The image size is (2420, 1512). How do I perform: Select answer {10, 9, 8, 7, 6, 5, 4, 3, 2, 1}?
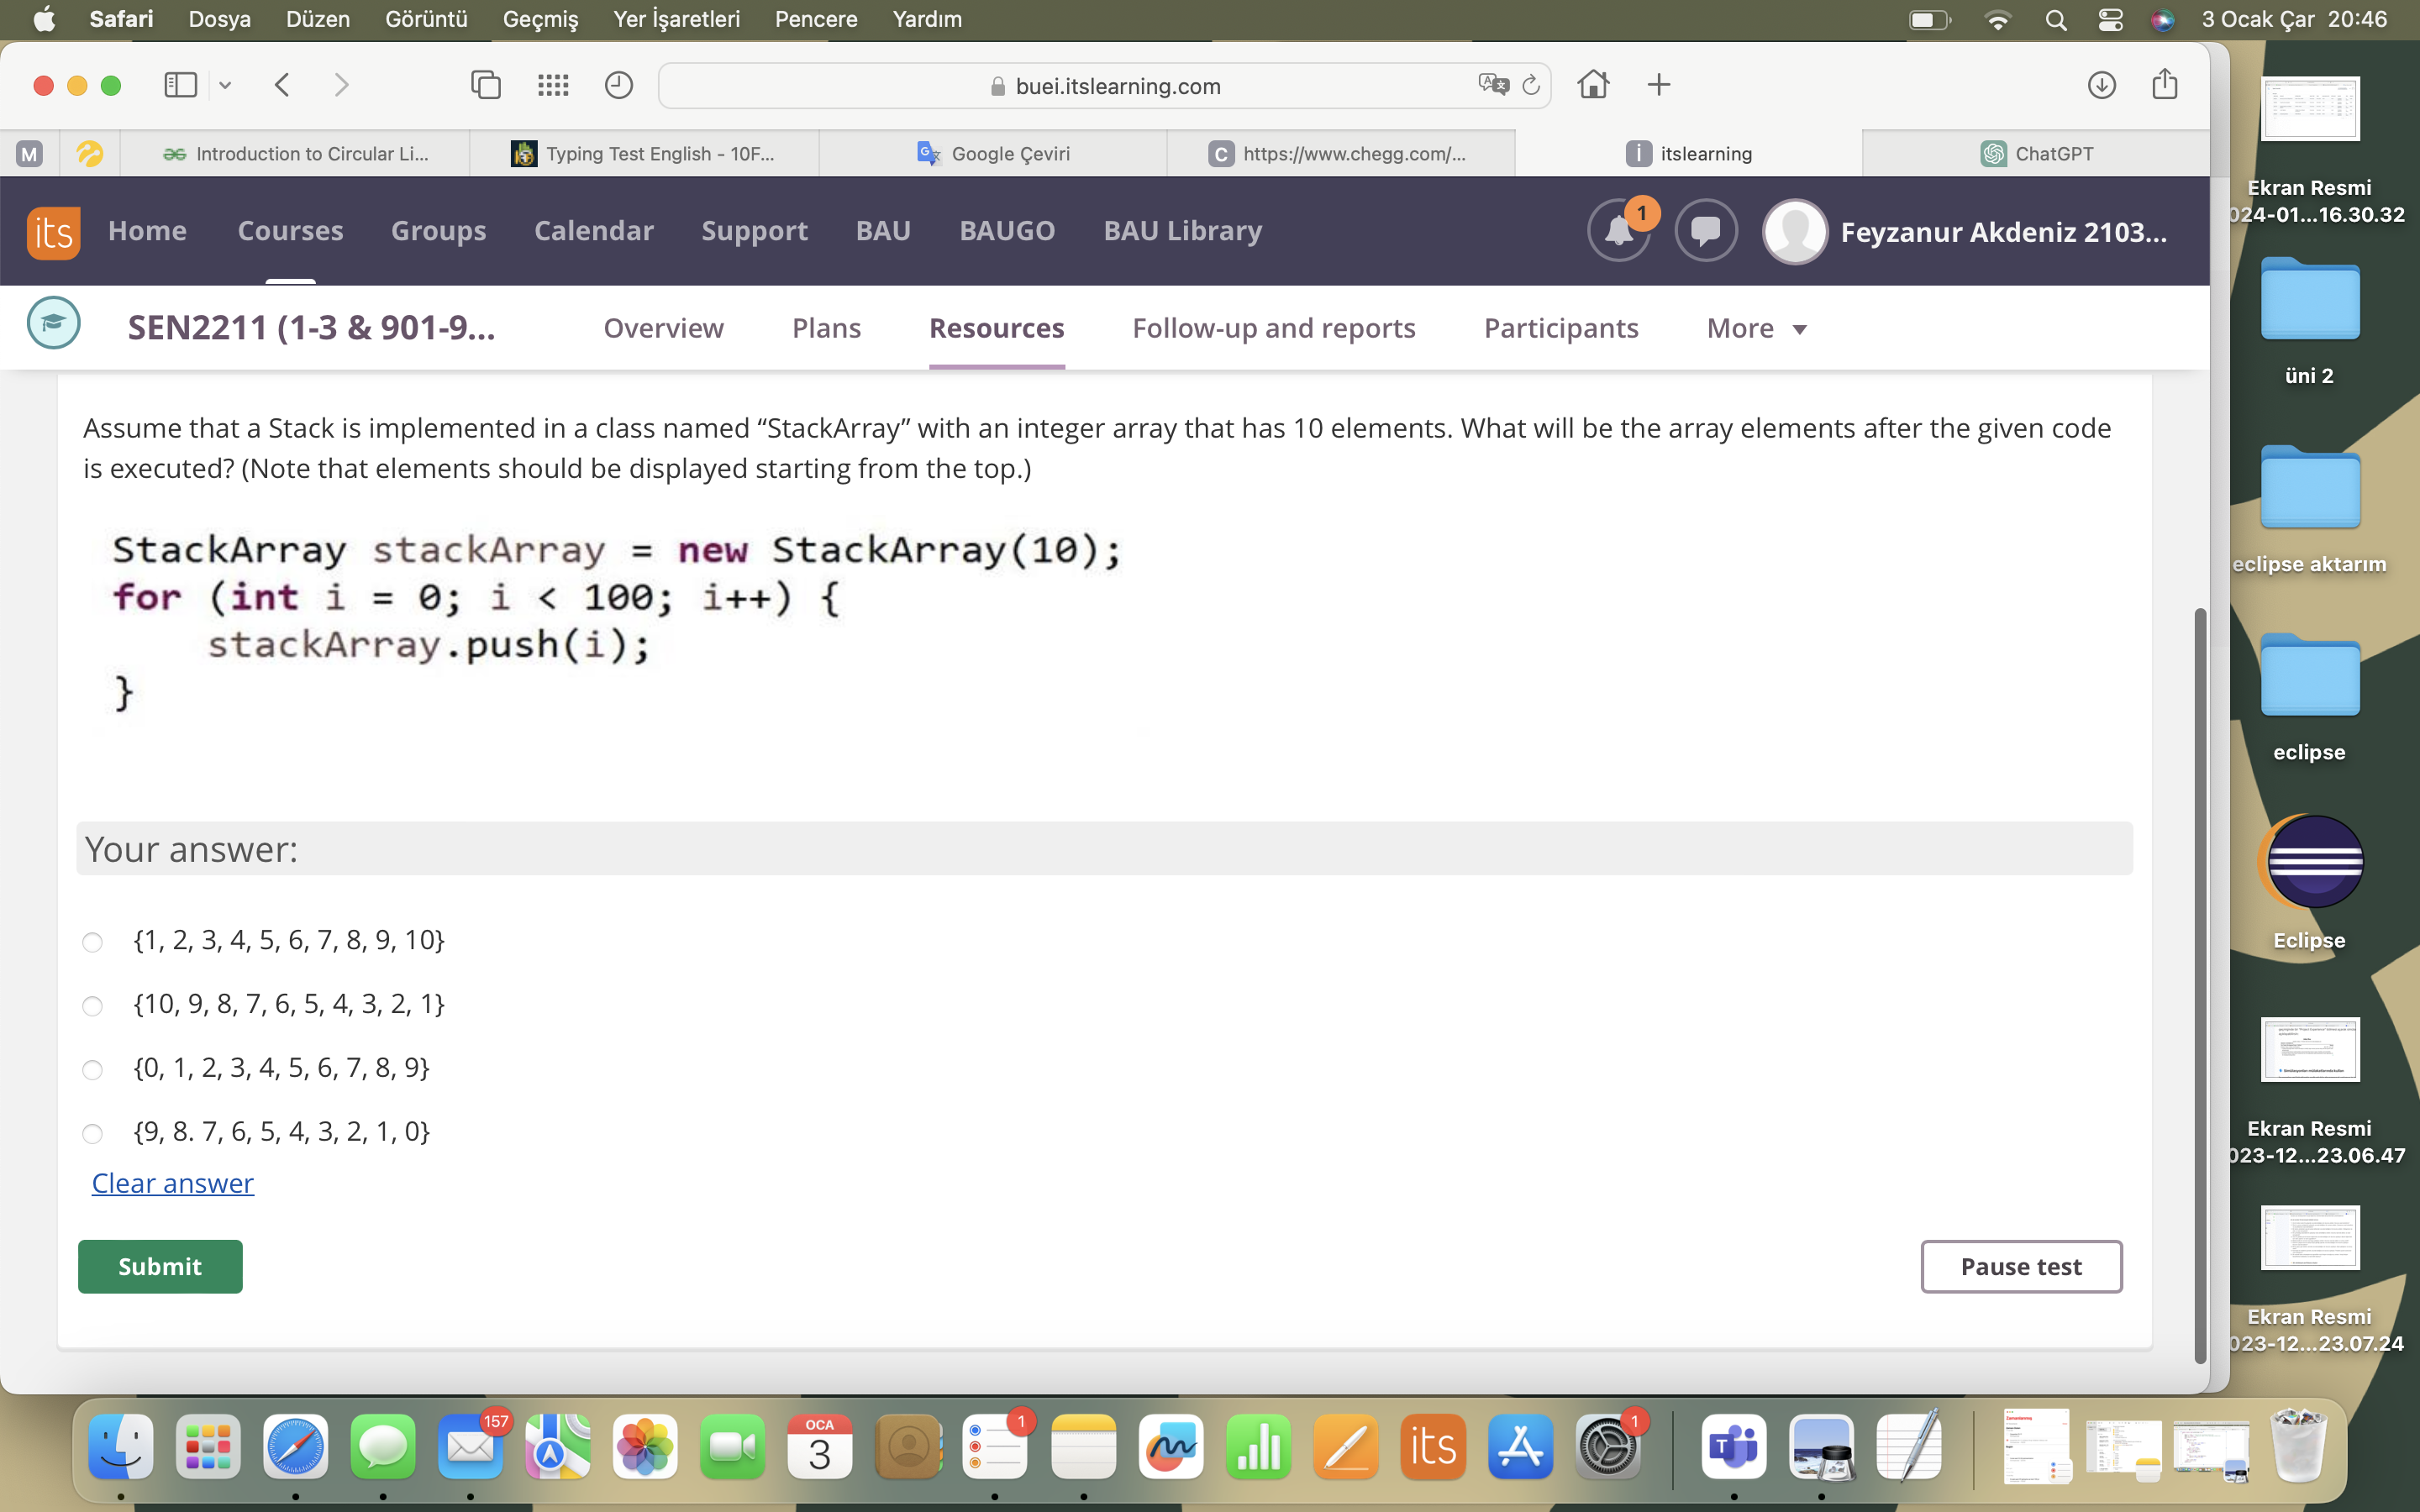click(x=93, y=1005)
